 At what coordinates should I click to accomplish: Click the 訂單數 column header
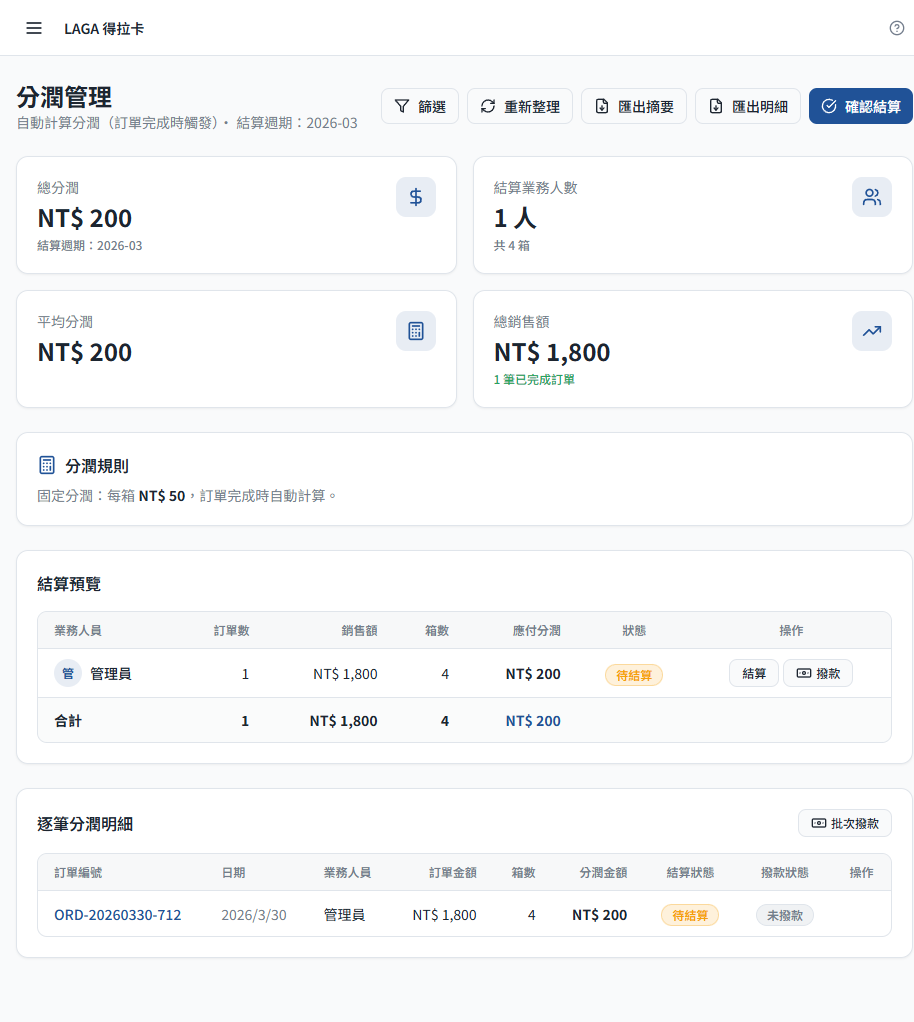231,630
